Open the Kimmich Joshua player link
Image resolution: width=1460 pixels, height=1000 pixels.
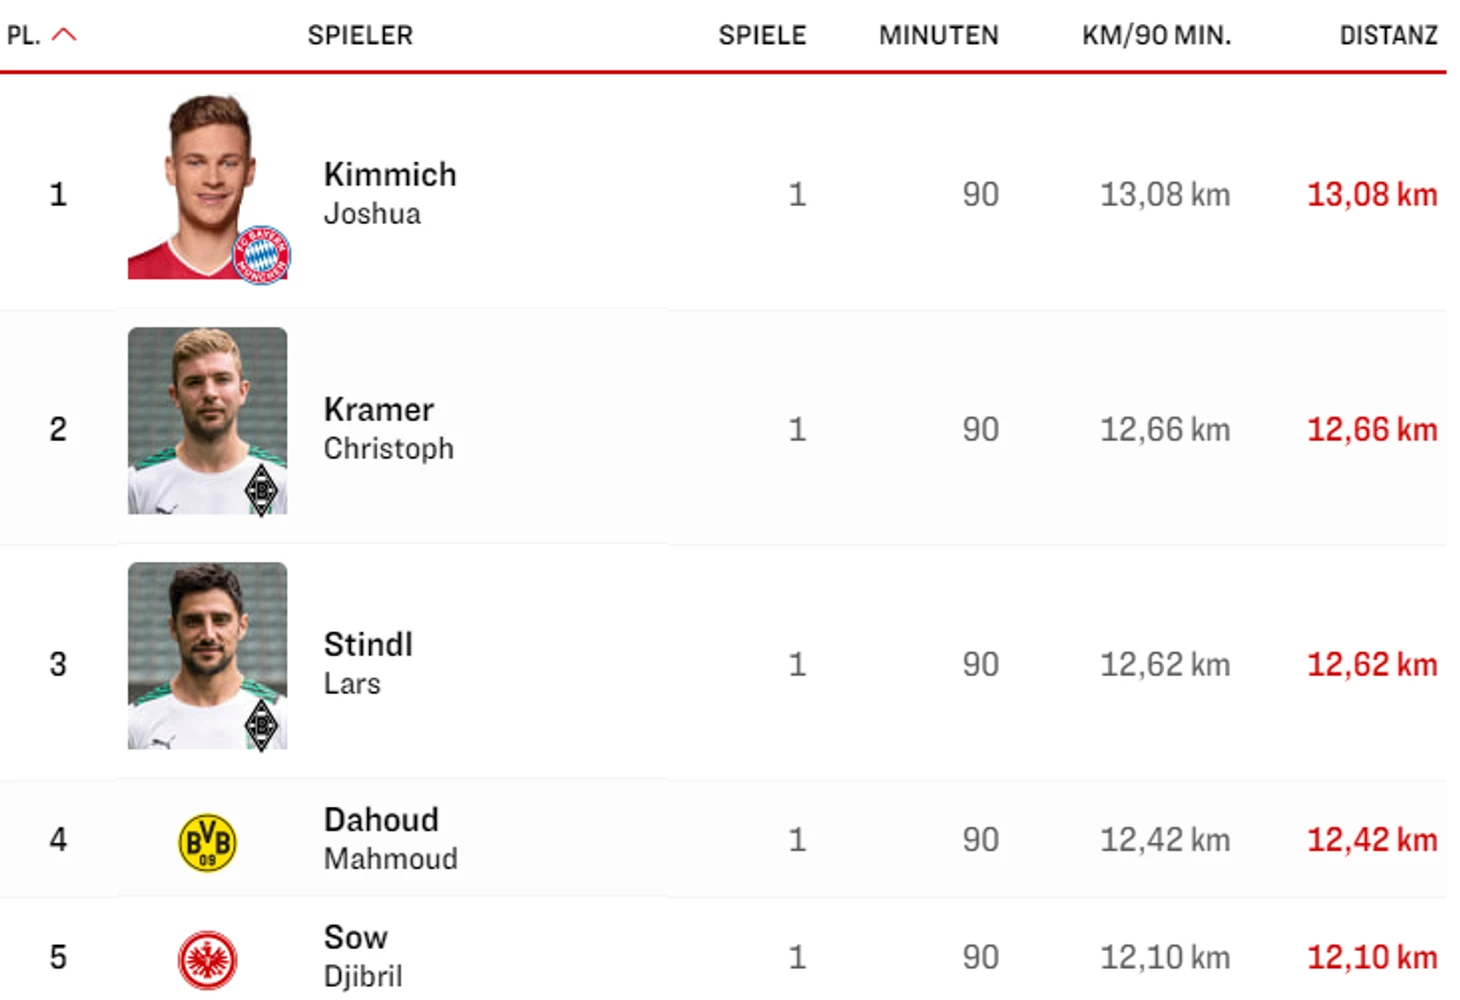point(390,193)
